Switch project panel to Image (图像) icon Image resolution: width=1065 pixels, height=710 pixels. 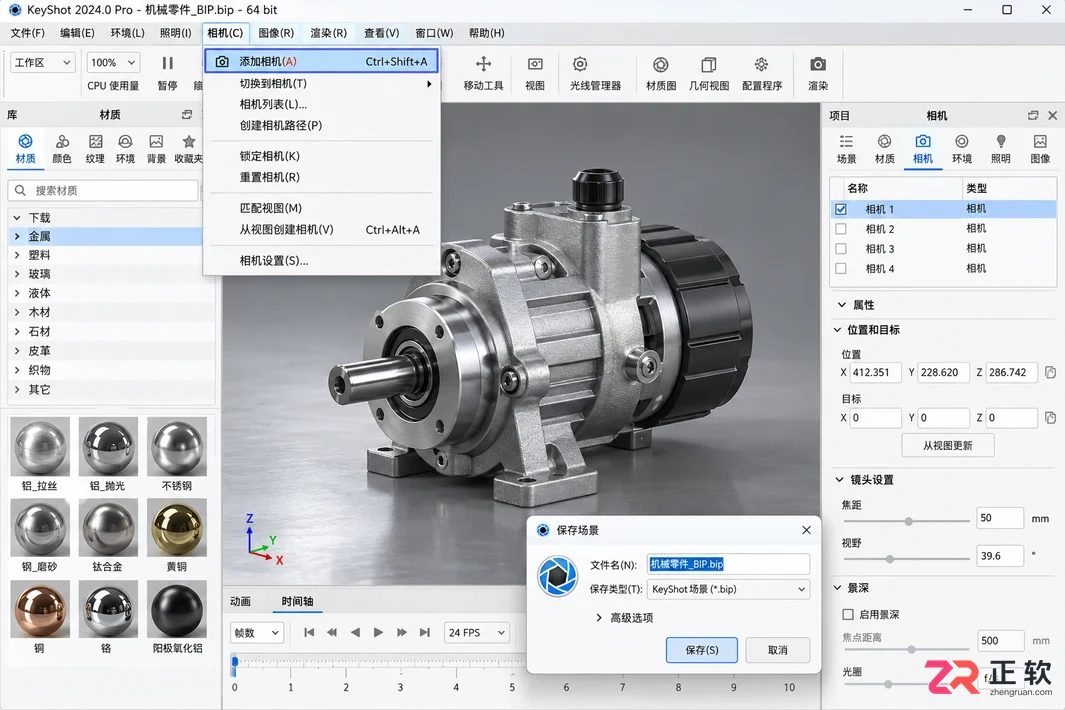pyautogui.click(x=1040, y=141)
